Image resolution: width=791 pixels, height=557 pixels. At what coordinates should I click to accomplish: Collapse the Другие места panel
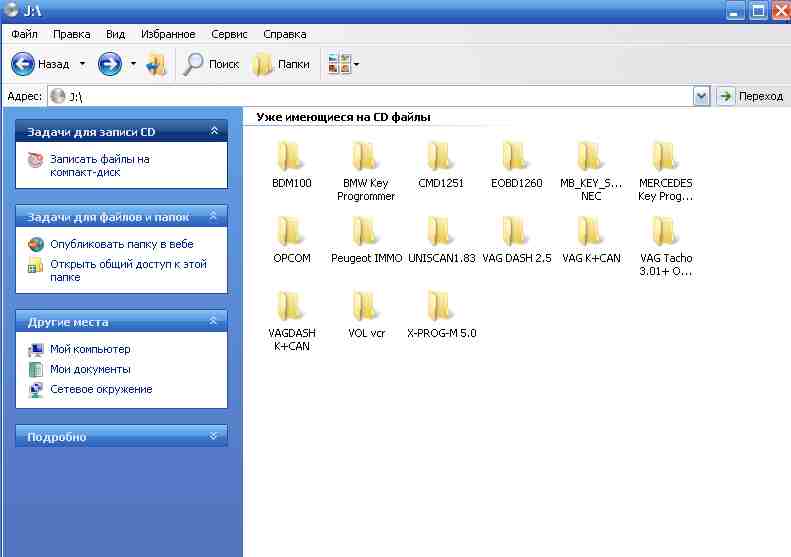[x=213, y=321]
